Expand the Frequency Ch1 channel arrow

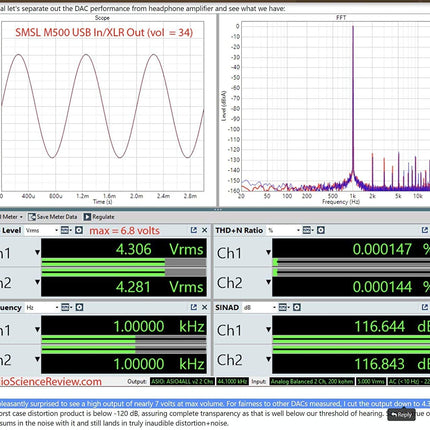pos(37,330)
